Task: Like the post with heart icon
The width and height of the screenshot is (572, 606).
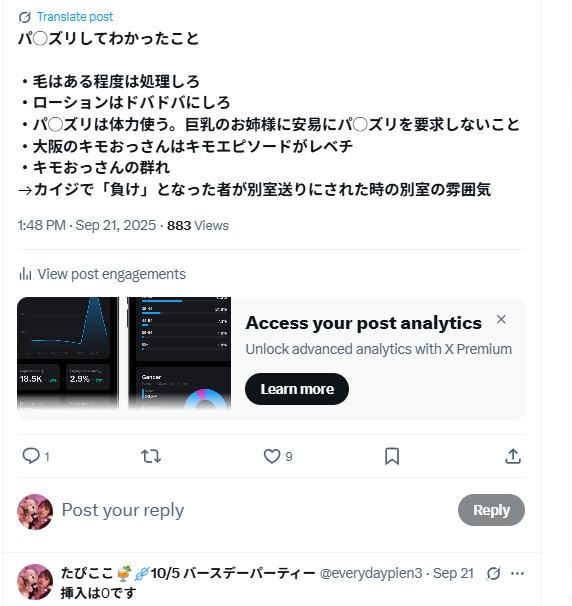Action: [272, 456]
